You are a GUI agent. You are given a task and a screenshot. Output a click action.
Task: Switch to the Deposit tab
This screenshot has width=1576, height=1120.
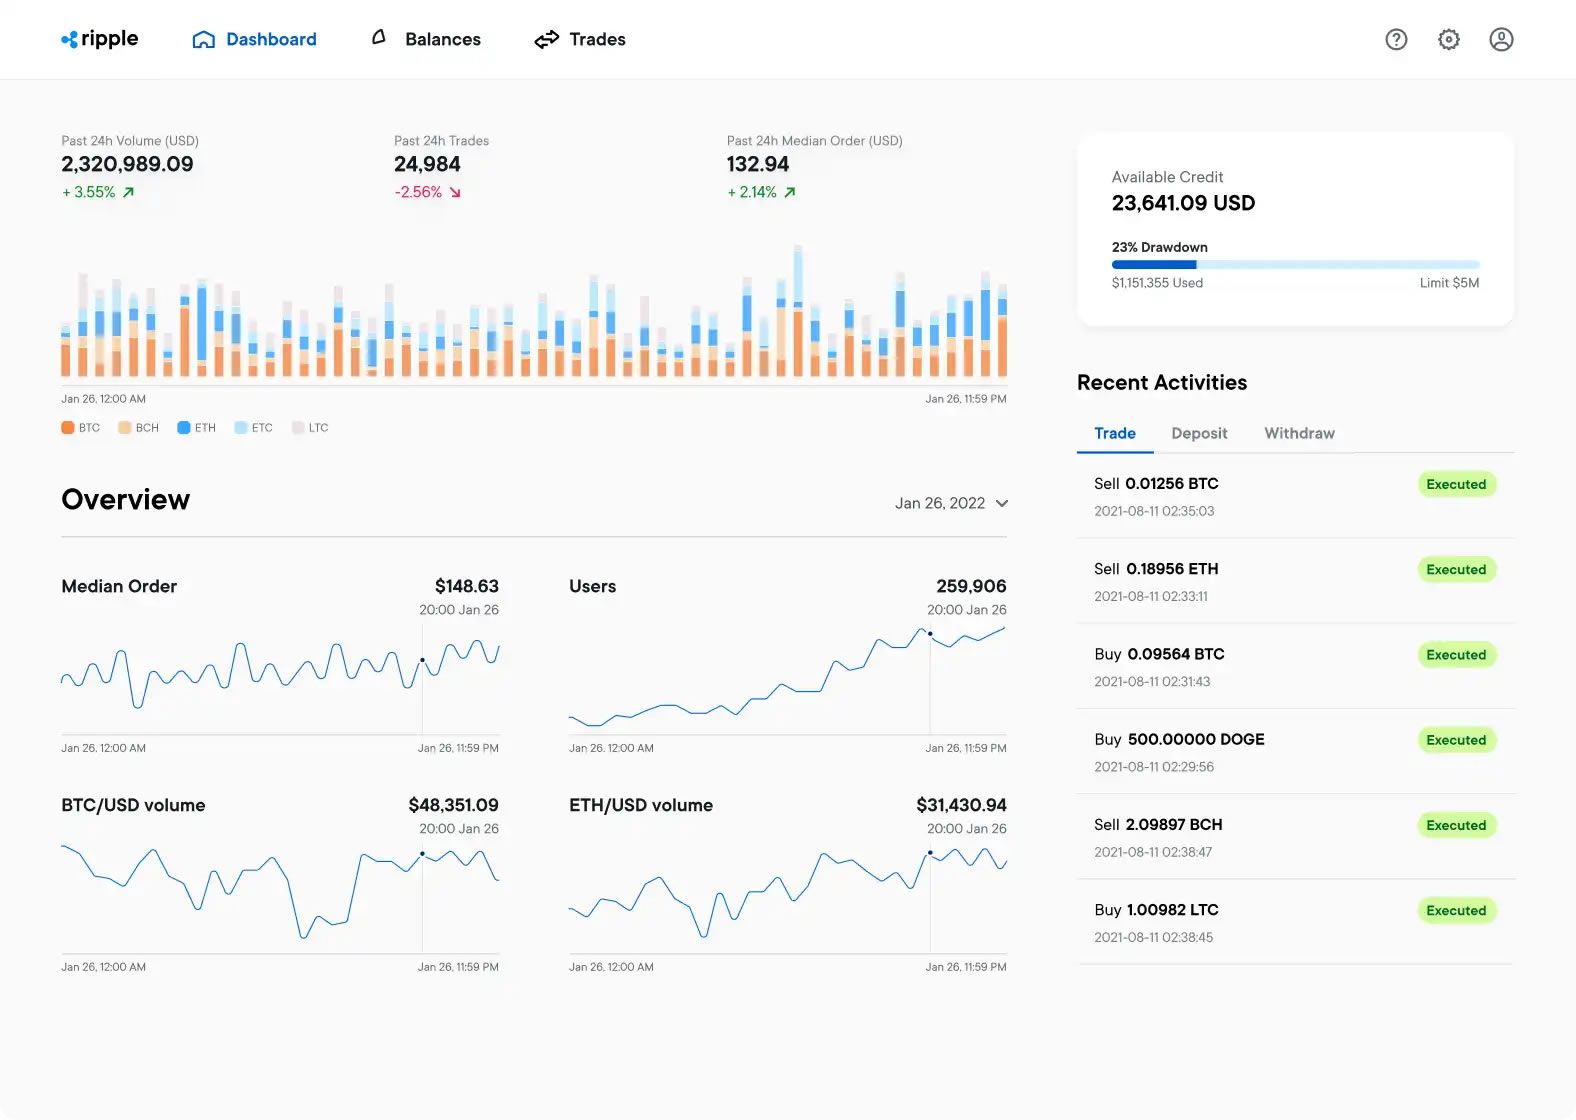pyautogui.click(x=1198, y=433)
